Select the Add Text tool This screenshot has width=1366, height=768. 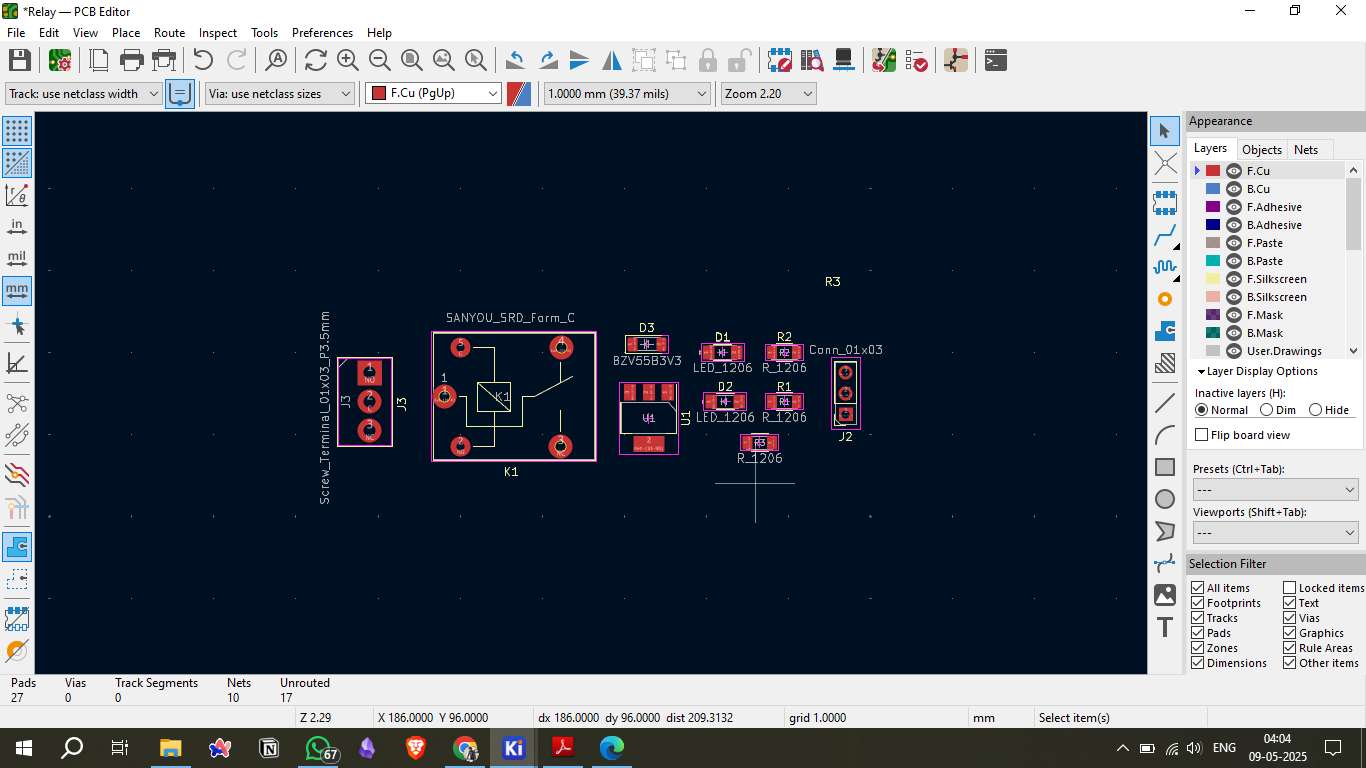click(x=1165, y=627)
